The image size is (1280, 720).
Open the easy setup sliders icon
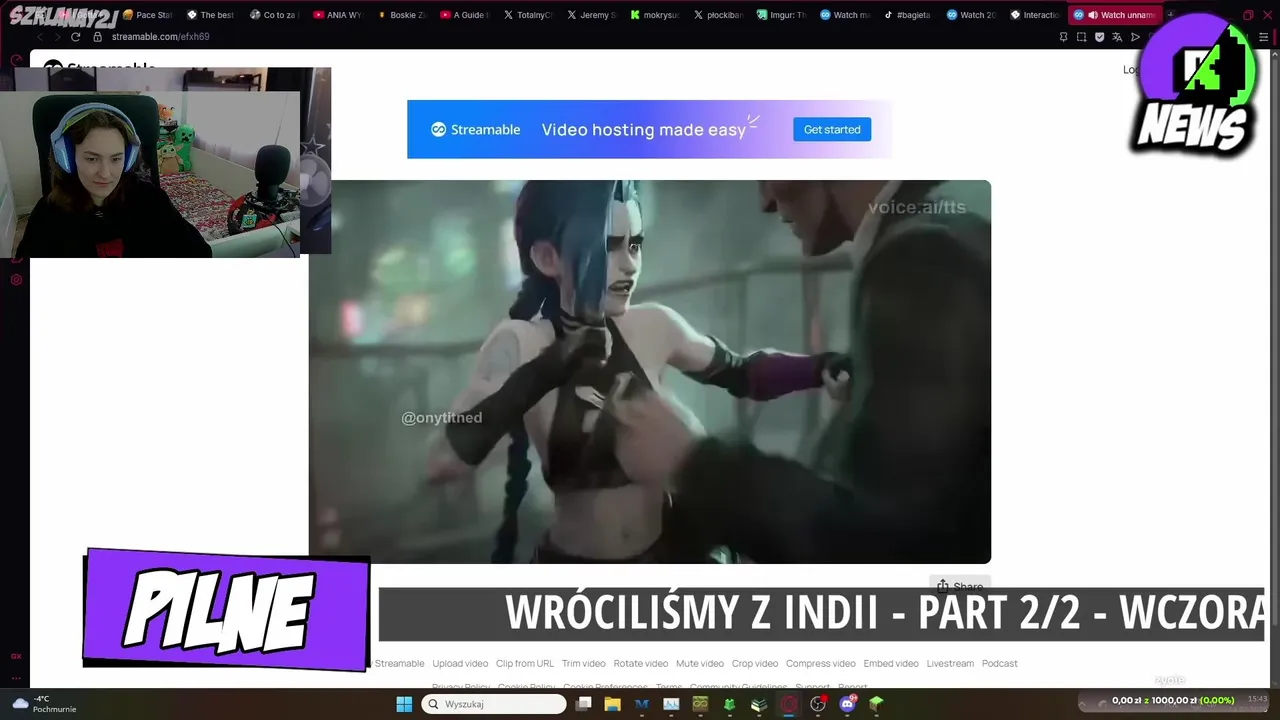pos(1262,37)
